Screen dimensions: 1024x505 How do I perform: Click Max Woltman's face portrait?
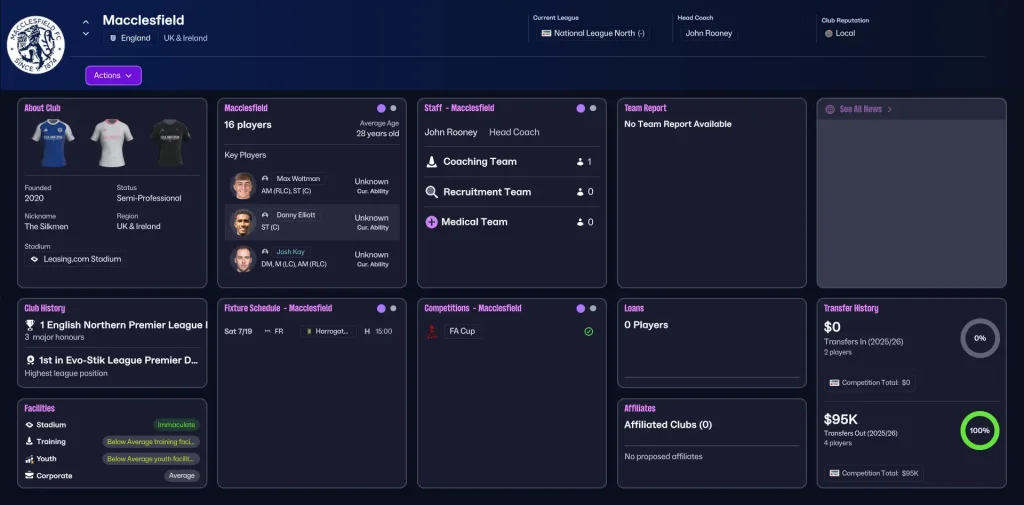242,186
